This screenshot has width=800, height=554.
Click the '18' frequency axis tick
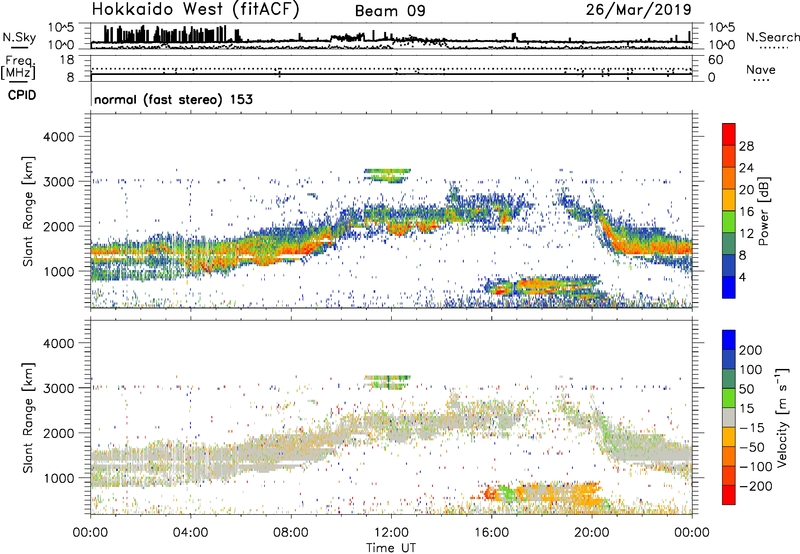click(x=67, y=60)
